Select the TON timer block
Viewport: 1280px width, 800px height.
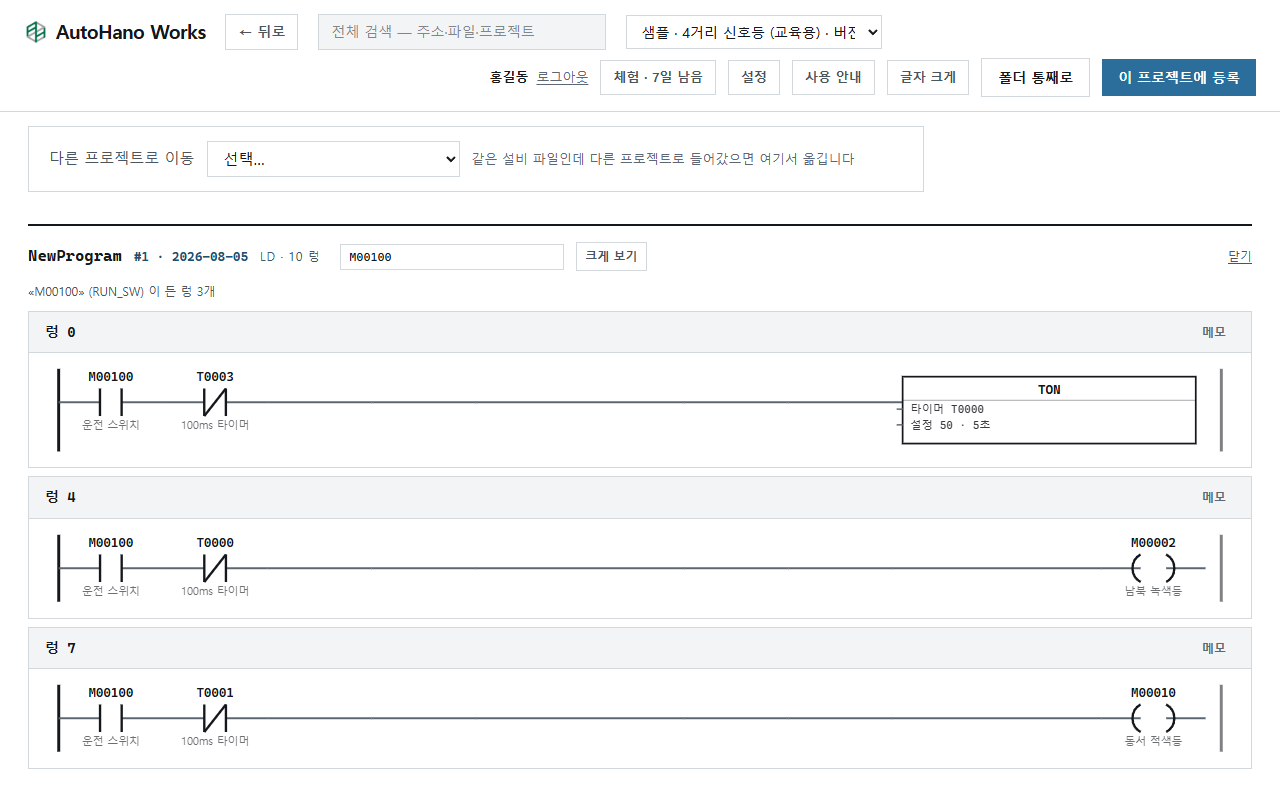[1049, 410]
